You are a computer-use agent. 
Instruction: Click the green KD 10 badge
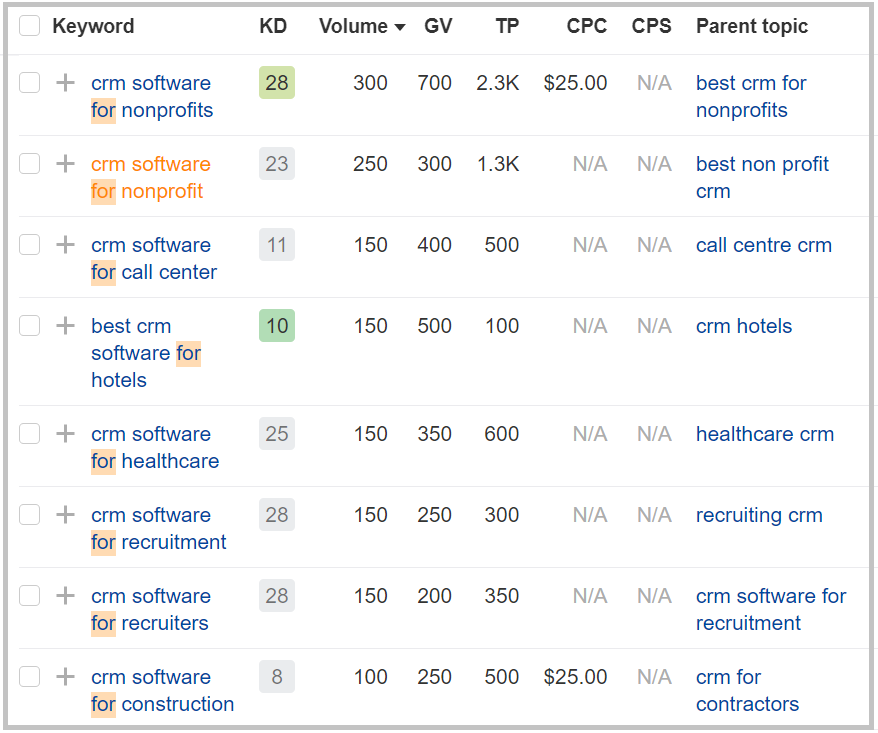click(x=277, y=326)
